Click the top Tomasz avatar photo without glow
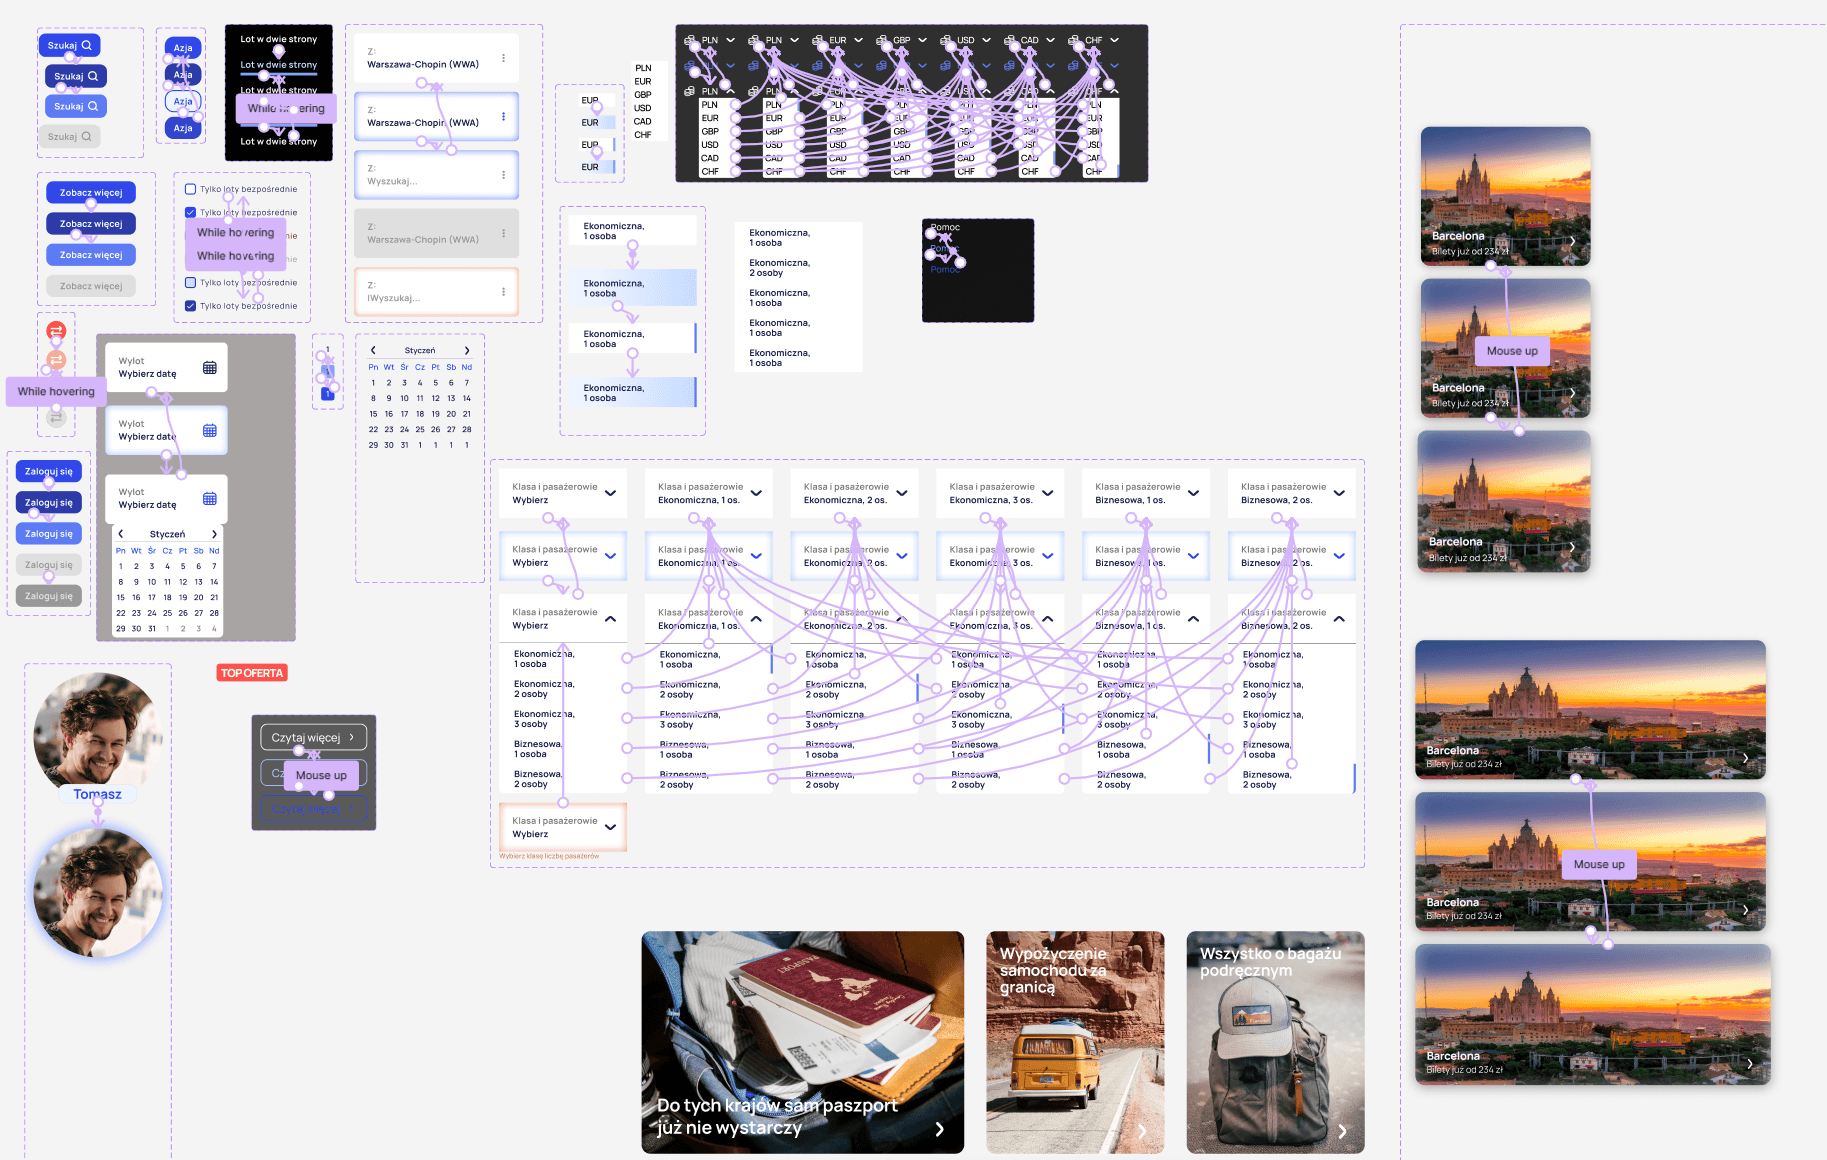Viewport: 1827px width, 1160px height. tap(98, 737)
